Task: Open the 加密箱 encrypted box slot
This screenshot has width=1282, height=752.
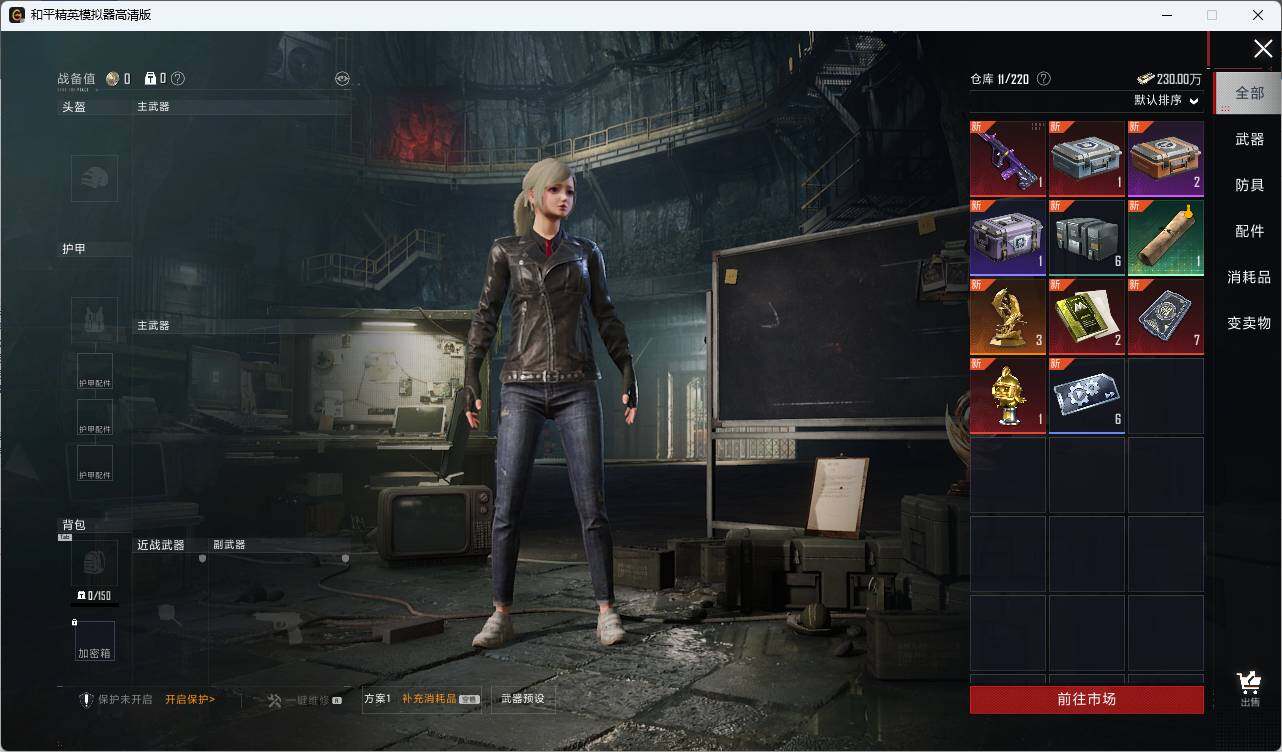Action: tap(95, 641)
